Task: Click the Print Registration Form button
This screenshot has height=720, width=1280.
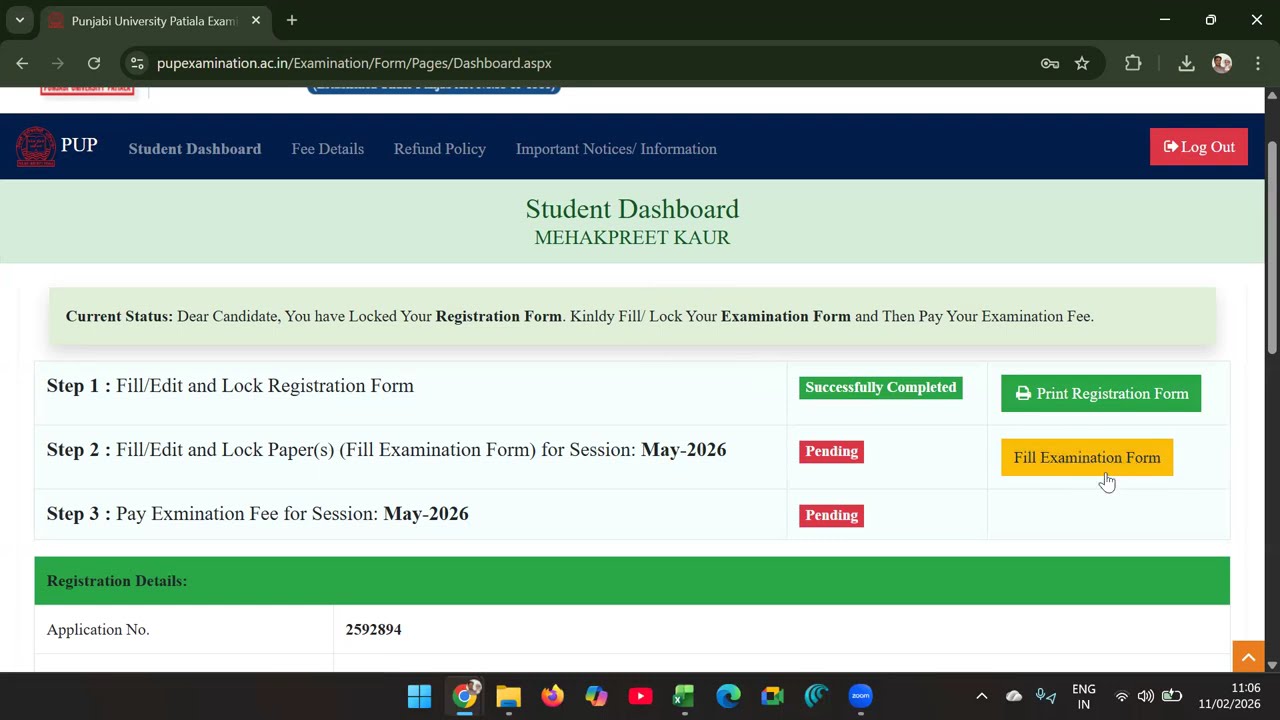Action: coord(1101,393)
